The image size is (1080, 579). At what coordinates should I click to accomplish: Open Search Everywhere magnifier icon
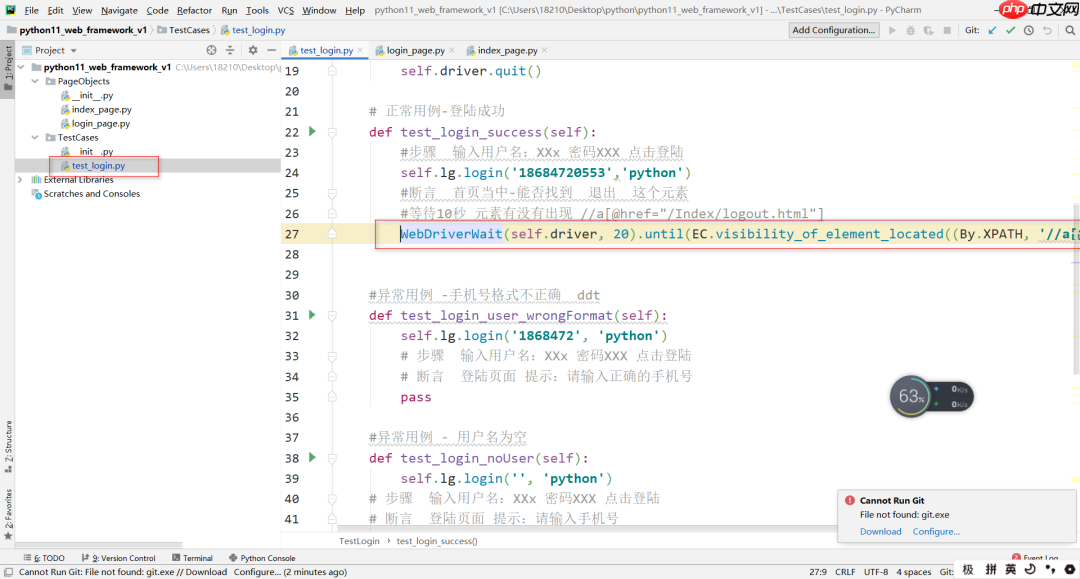tap(1070, 30)
